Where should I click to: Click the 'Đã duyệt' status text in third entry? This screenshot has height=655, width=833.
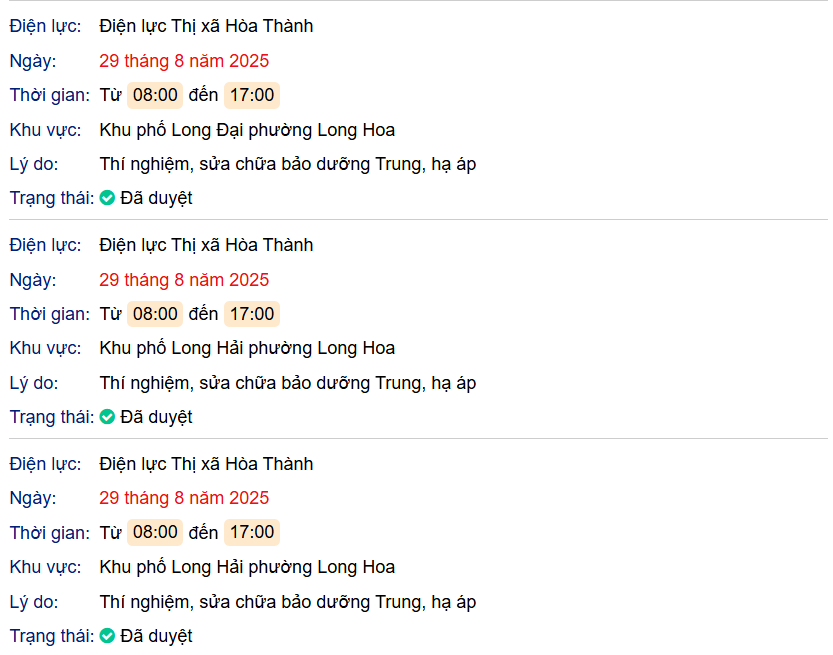pos(156,636)
